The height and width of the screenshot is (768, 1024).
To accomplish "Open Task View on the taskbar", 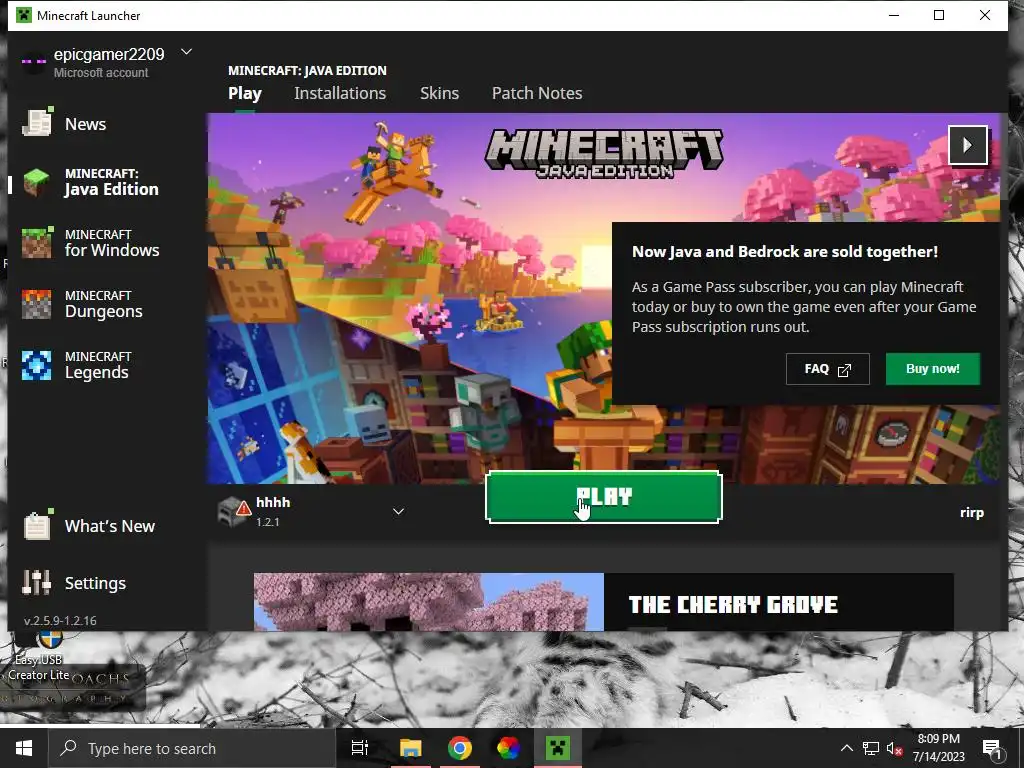I will (360, 748).
